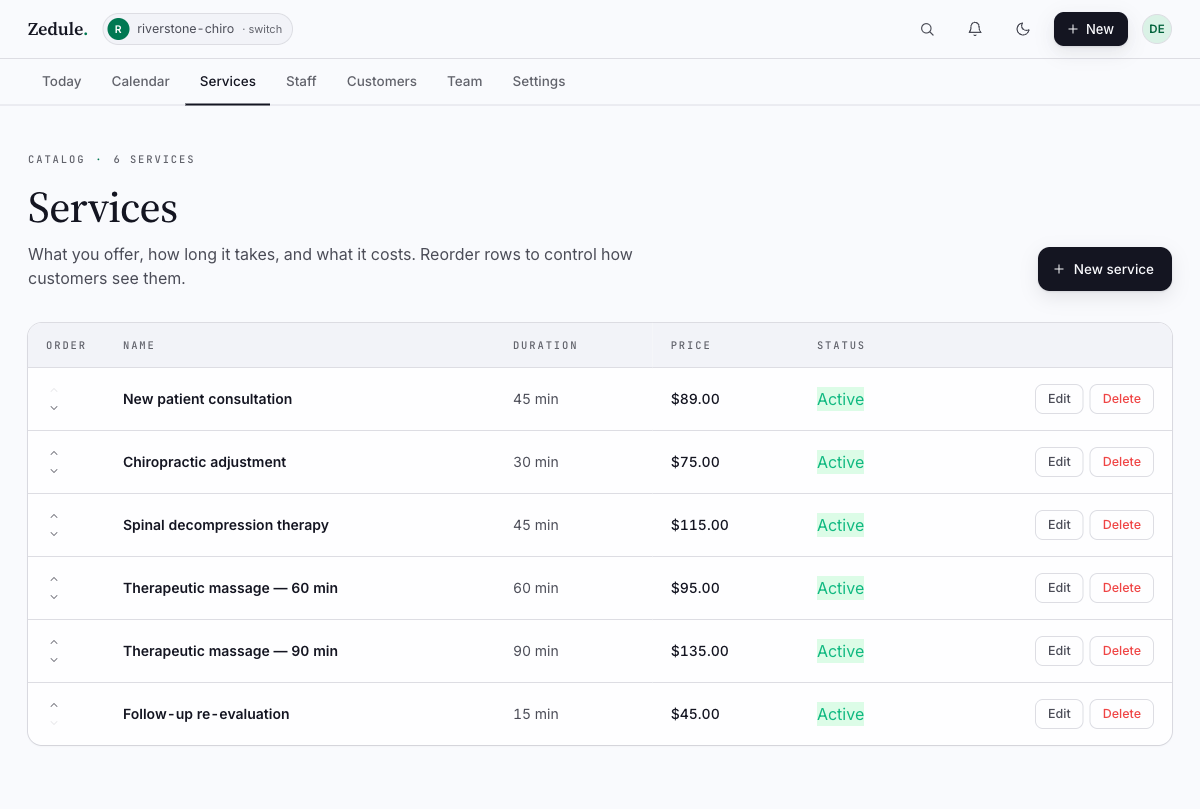Delete Therapeutic massage 60 min
The image size is (1200, 809).
point(1121,588)
